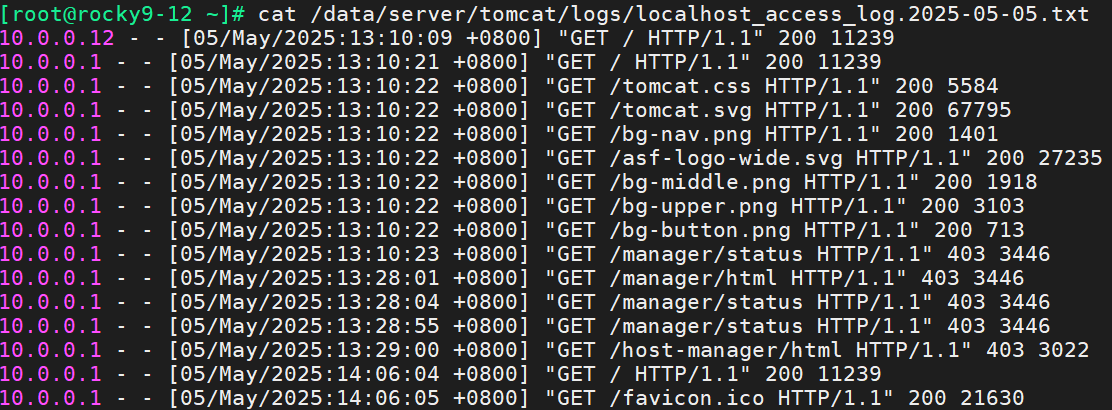Click the /asf-logo-wide.svg request line
Image resolution: width=1112 pixels, height=410 pixels.
pyautogui.click(x=551, y=158)
